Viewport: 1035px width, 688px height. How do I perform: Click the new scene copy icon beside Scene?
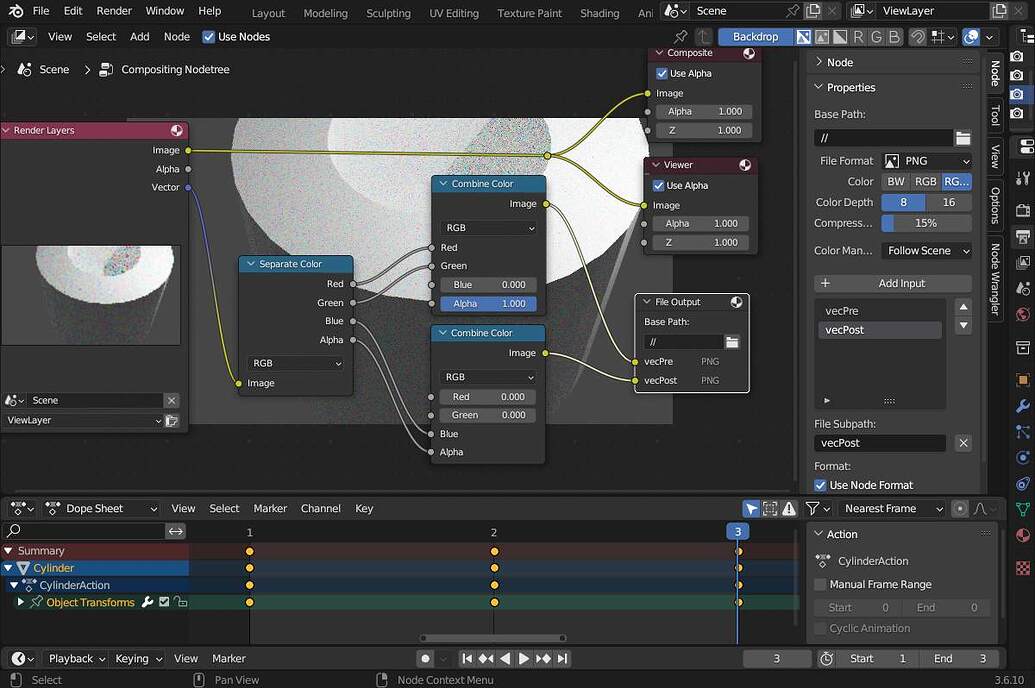pyautogui.click(x=813, y=11)
